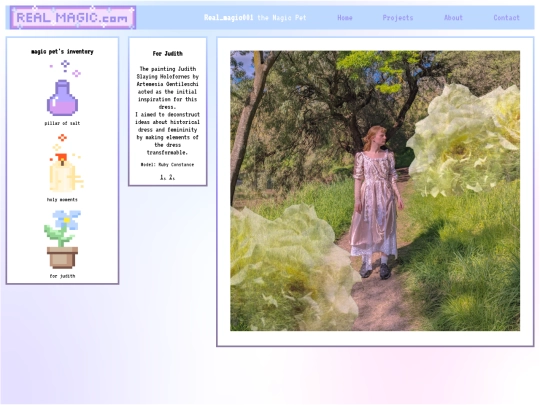Click the 'magic pet's inventory' heading
The width and height of the screenshot is (540, 405).
[x=62, y=52]
